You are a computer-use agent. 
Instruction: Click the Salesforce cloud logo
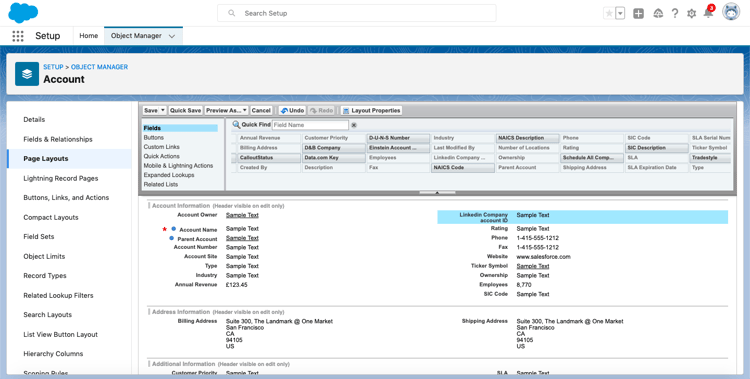[x=23, y=12]
